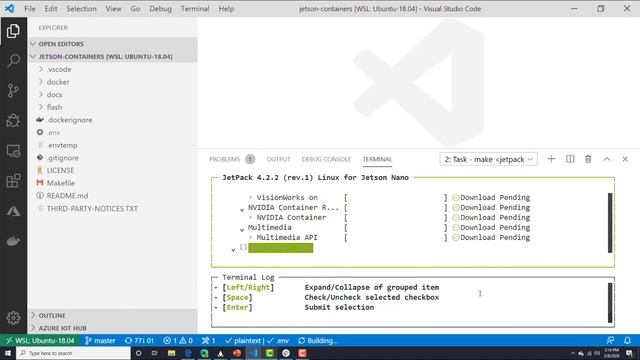
Task: Open the Azure view in activity bar
Action: [13, 211]
